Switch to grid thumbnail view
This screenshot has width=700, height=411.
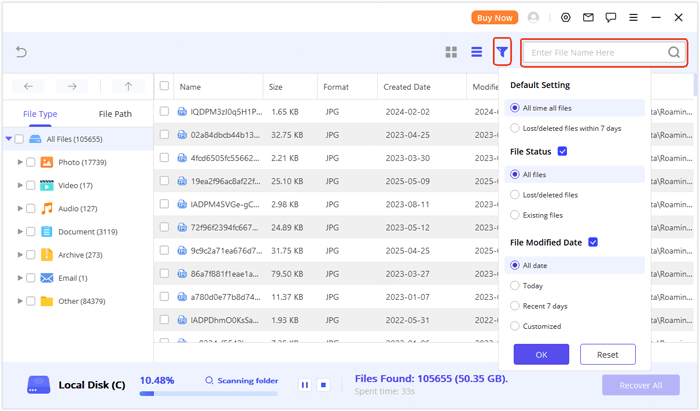451,52
